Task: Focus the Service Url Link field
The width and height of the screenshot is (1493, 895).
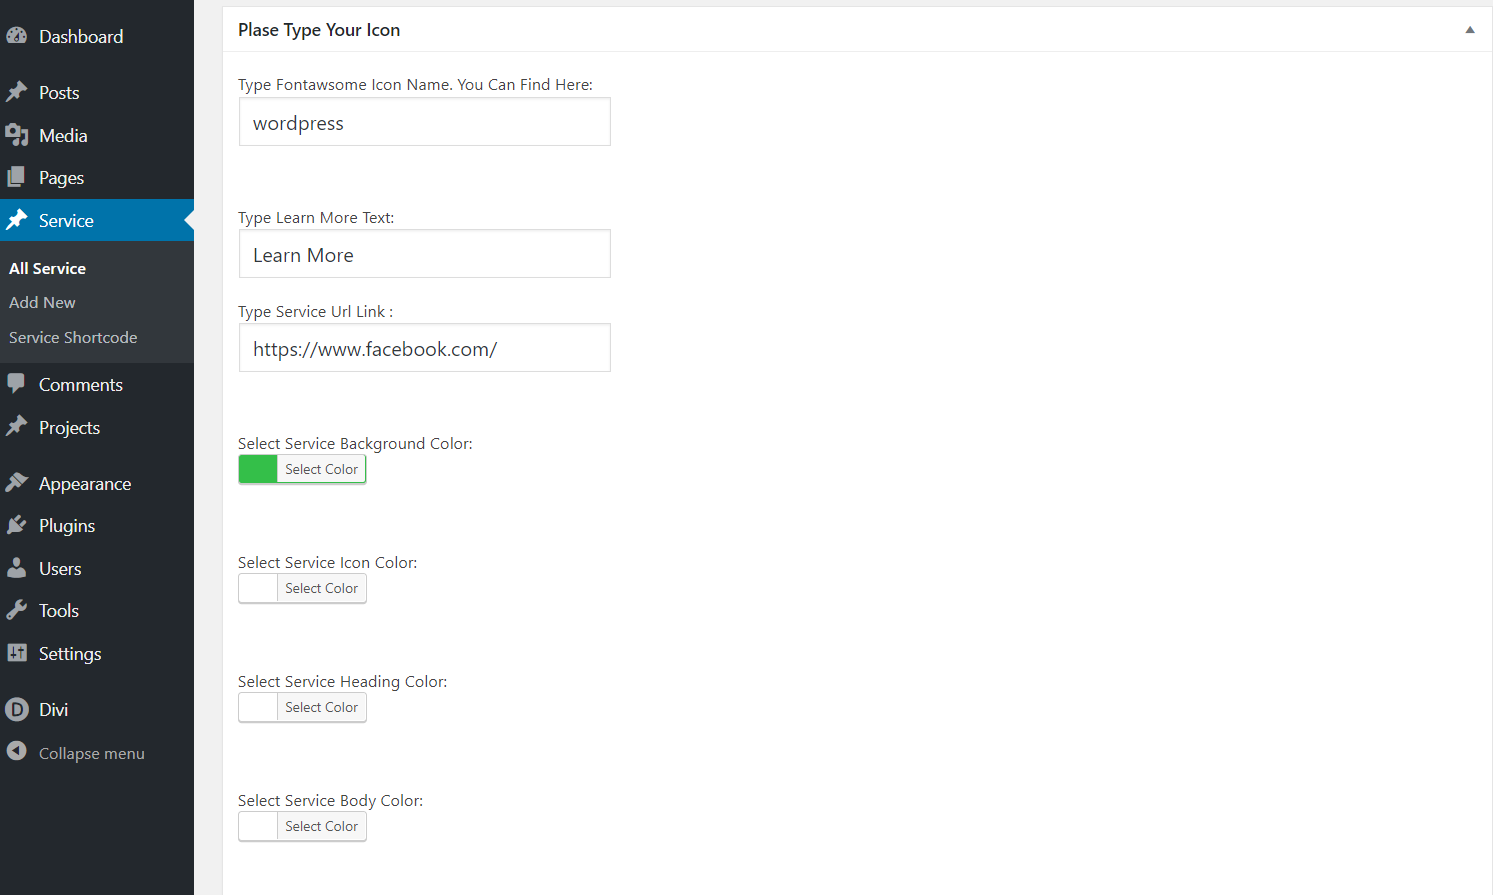Action: point(424,348)
